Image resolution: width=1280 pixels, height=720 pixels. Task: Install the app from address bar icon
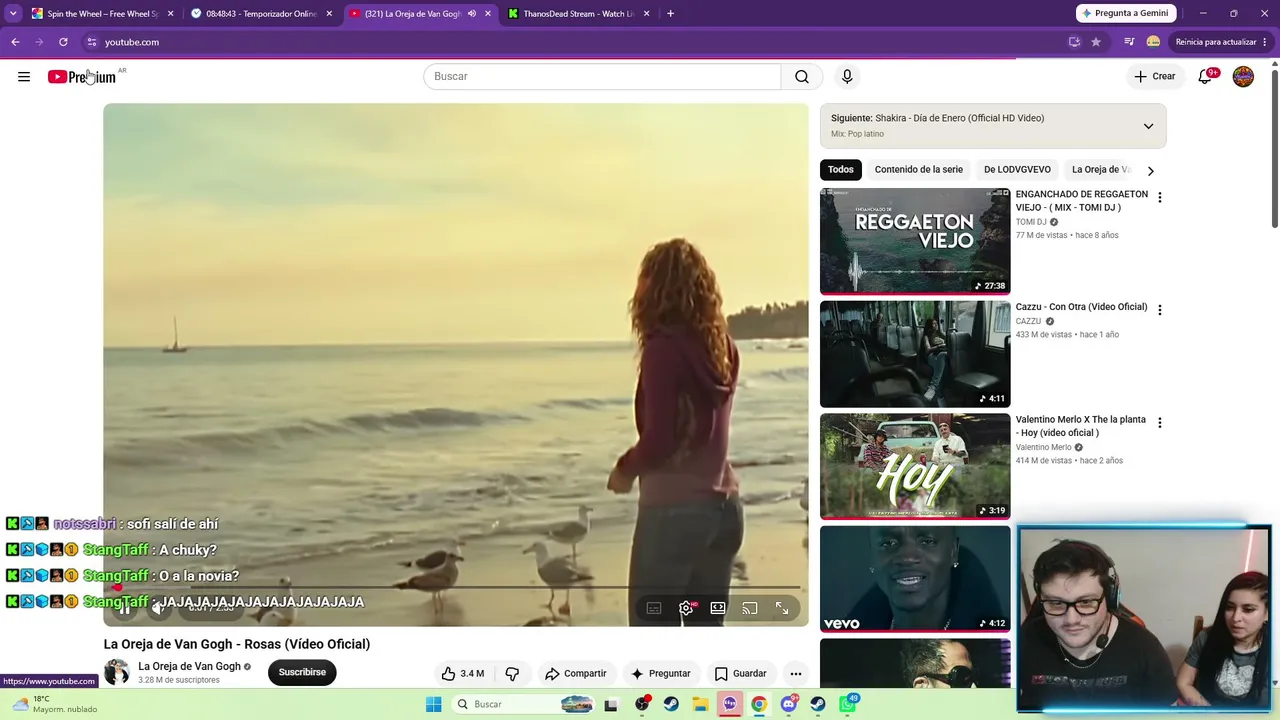click(1074, 42)
